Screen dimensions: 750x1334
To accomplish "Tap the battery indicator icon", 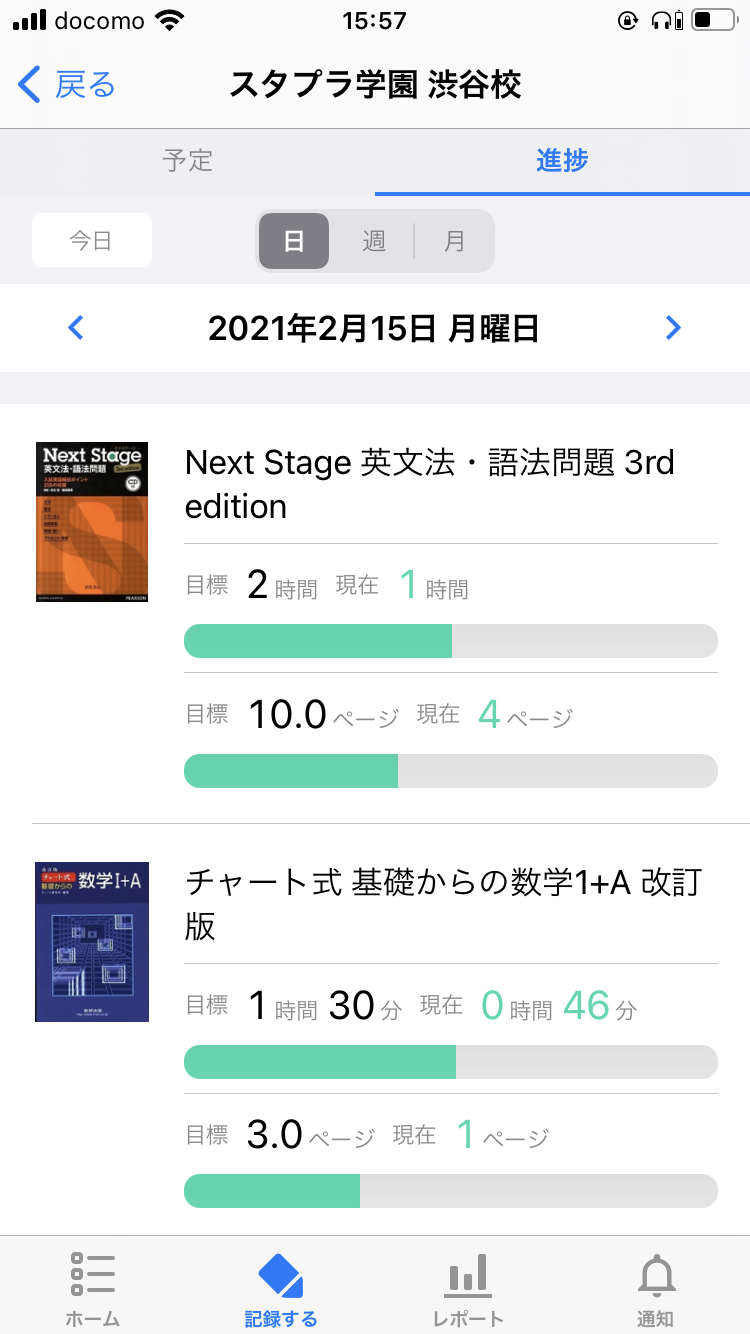I will pos(713,20).
